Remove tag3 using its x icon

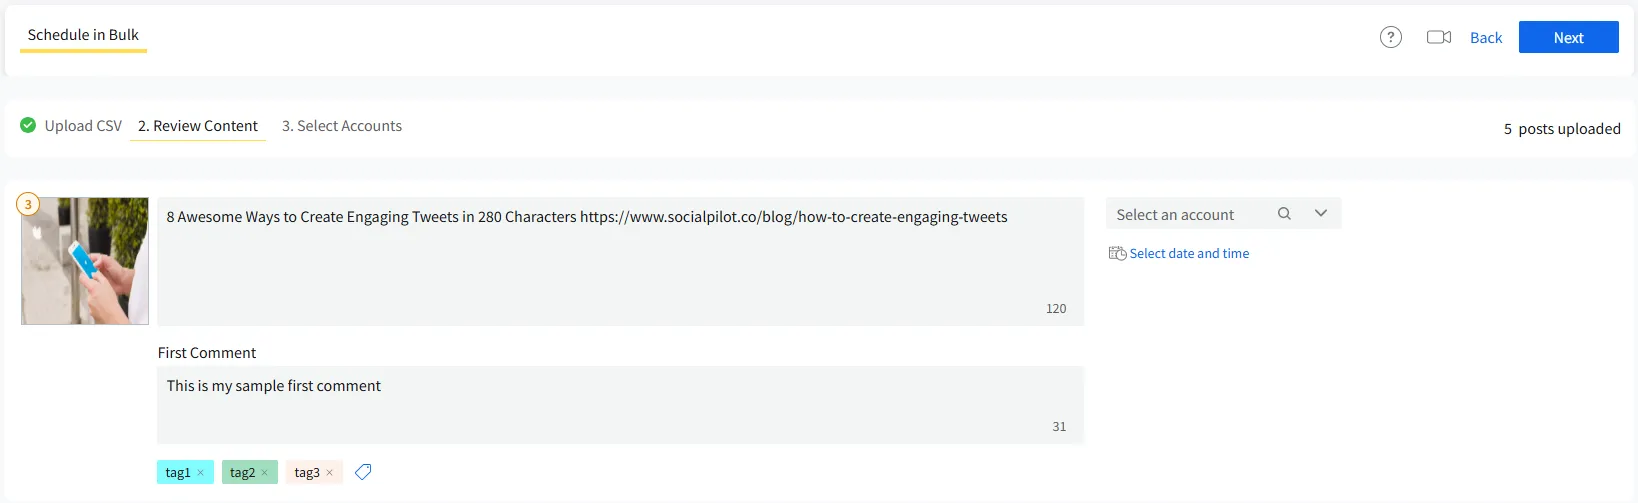click(330, 473)
